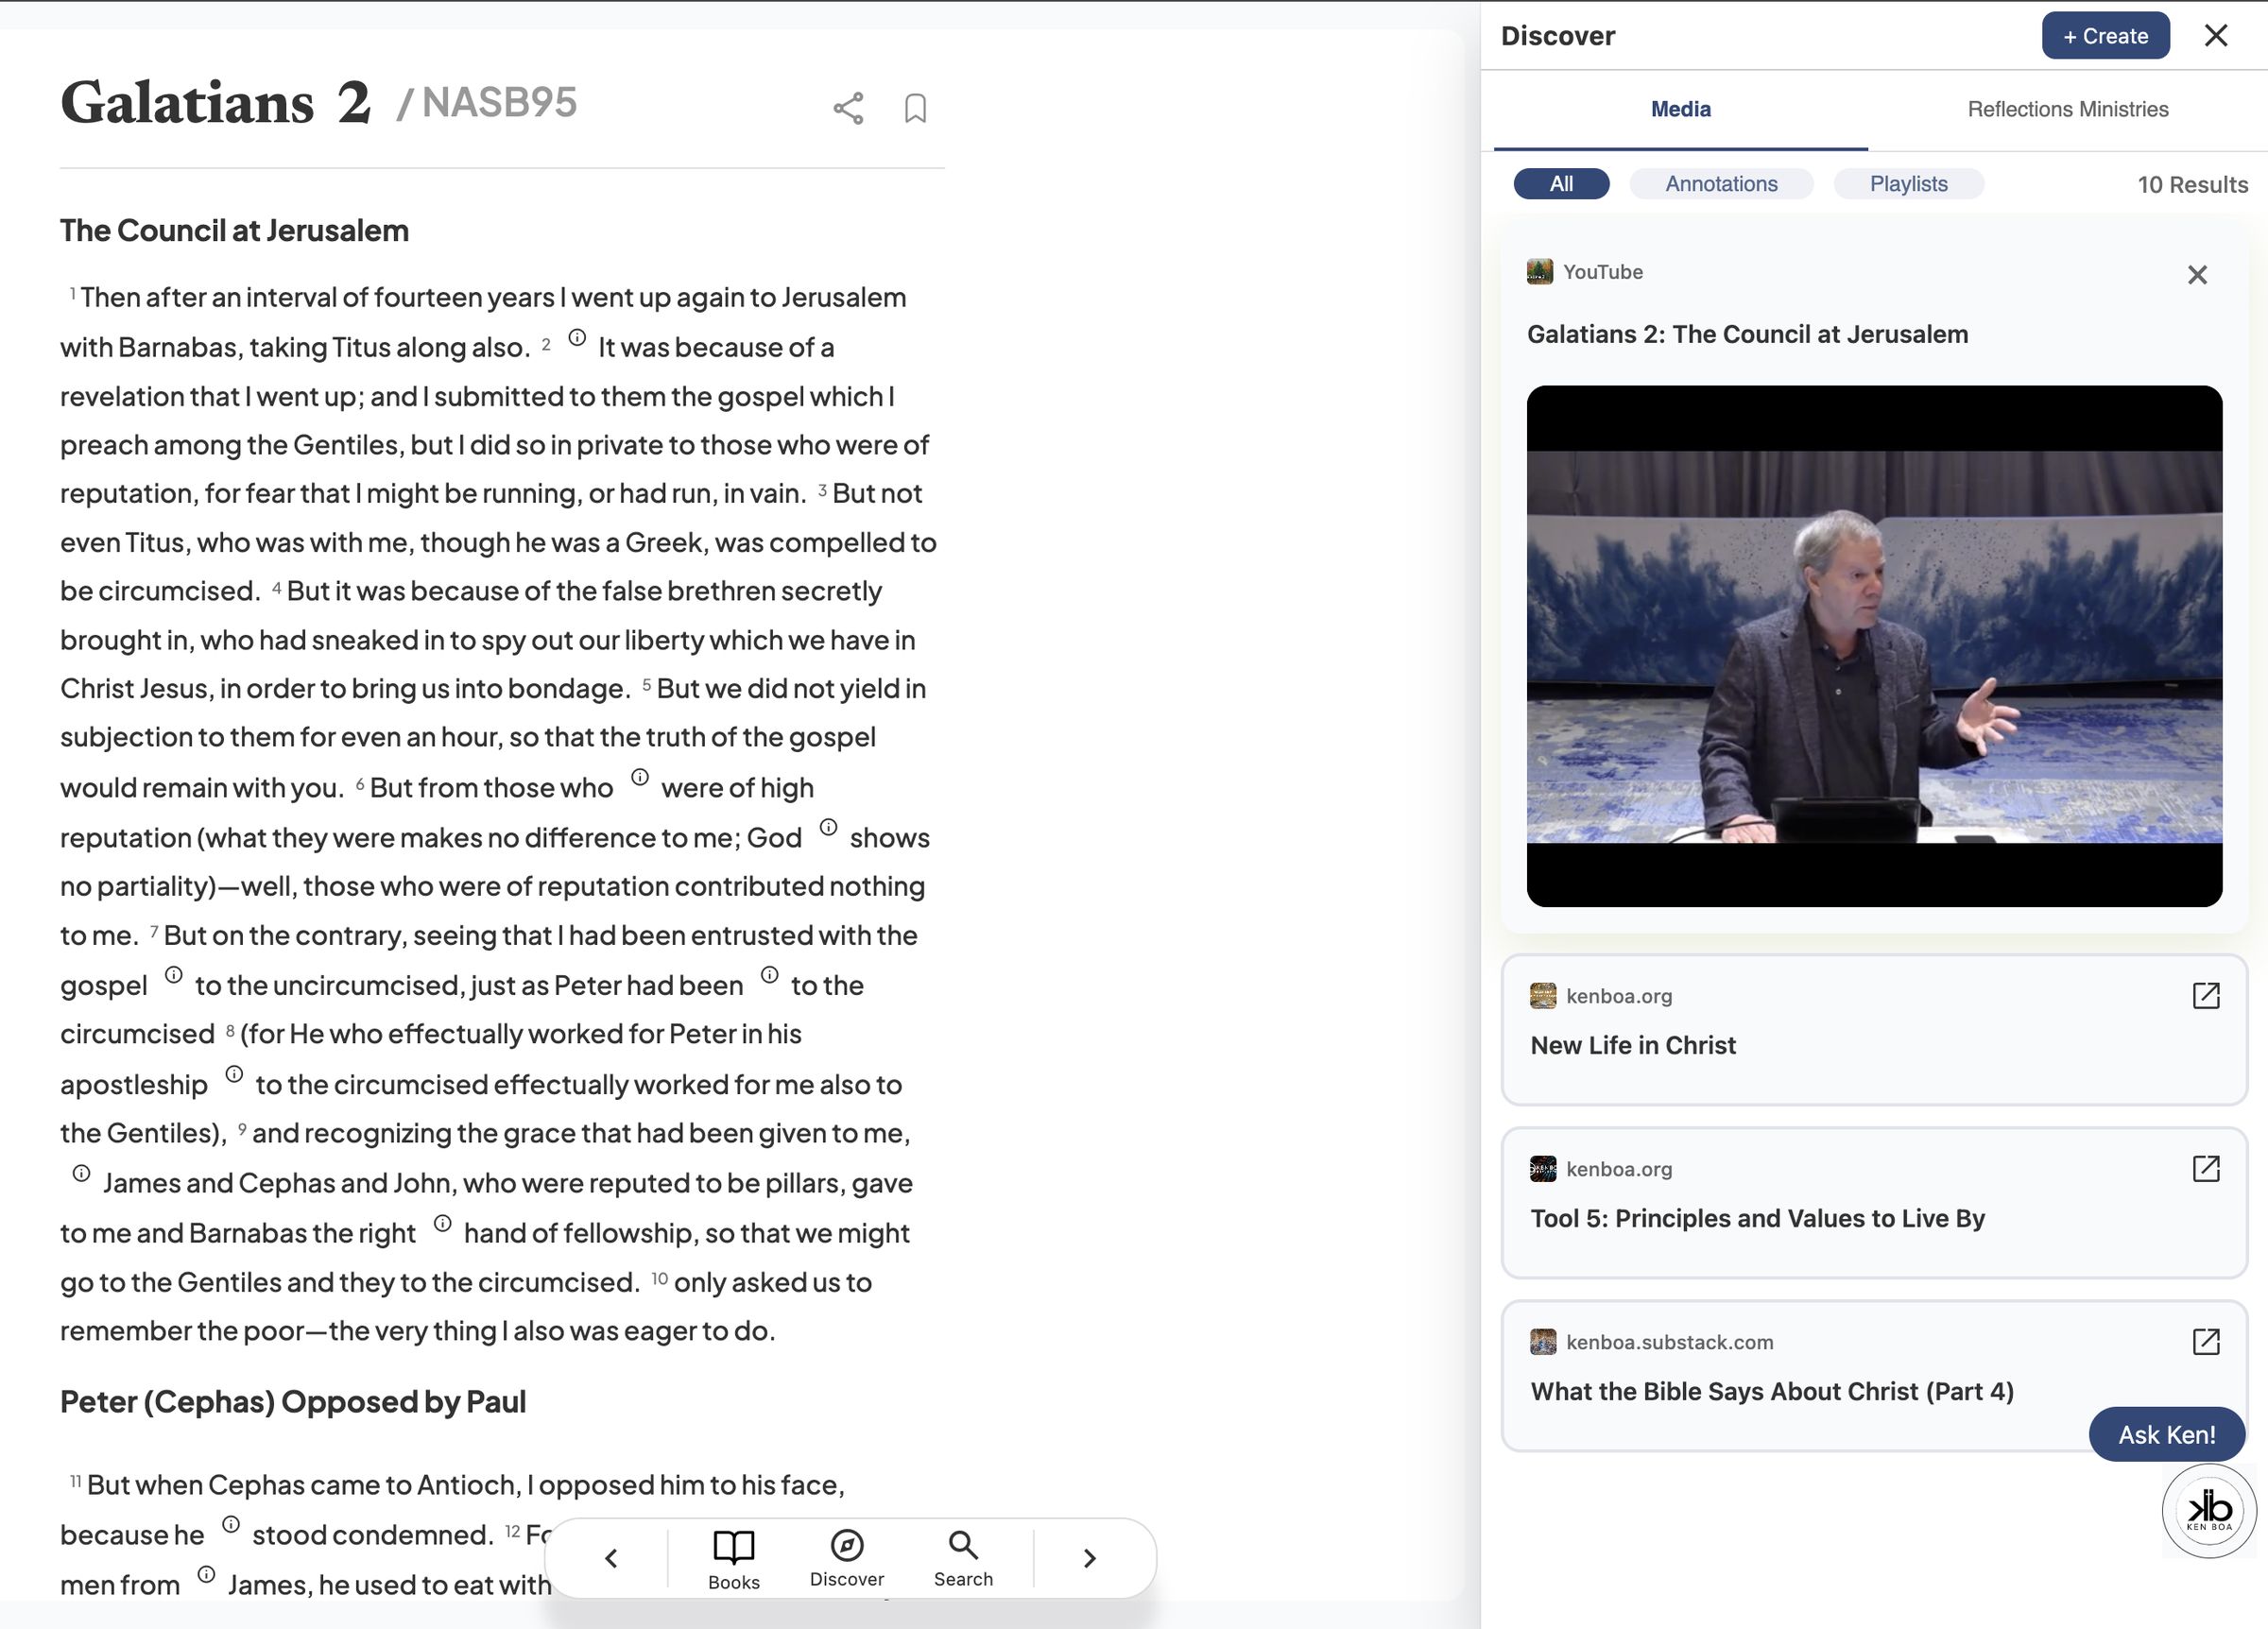
Task: Open footnote icon after 'men from'
Action: coord(206,1574)
